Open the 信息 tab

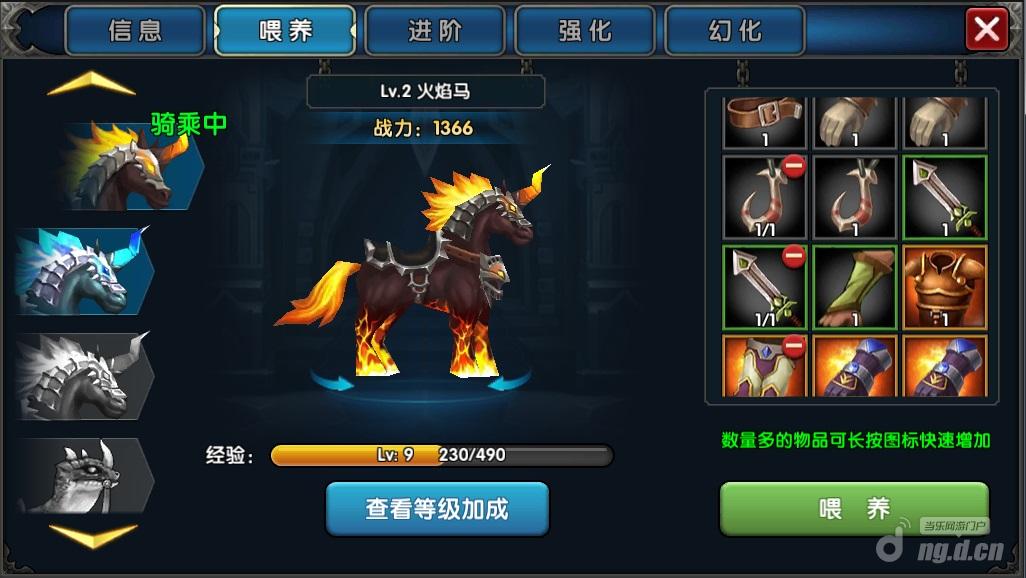coord(135,30)
